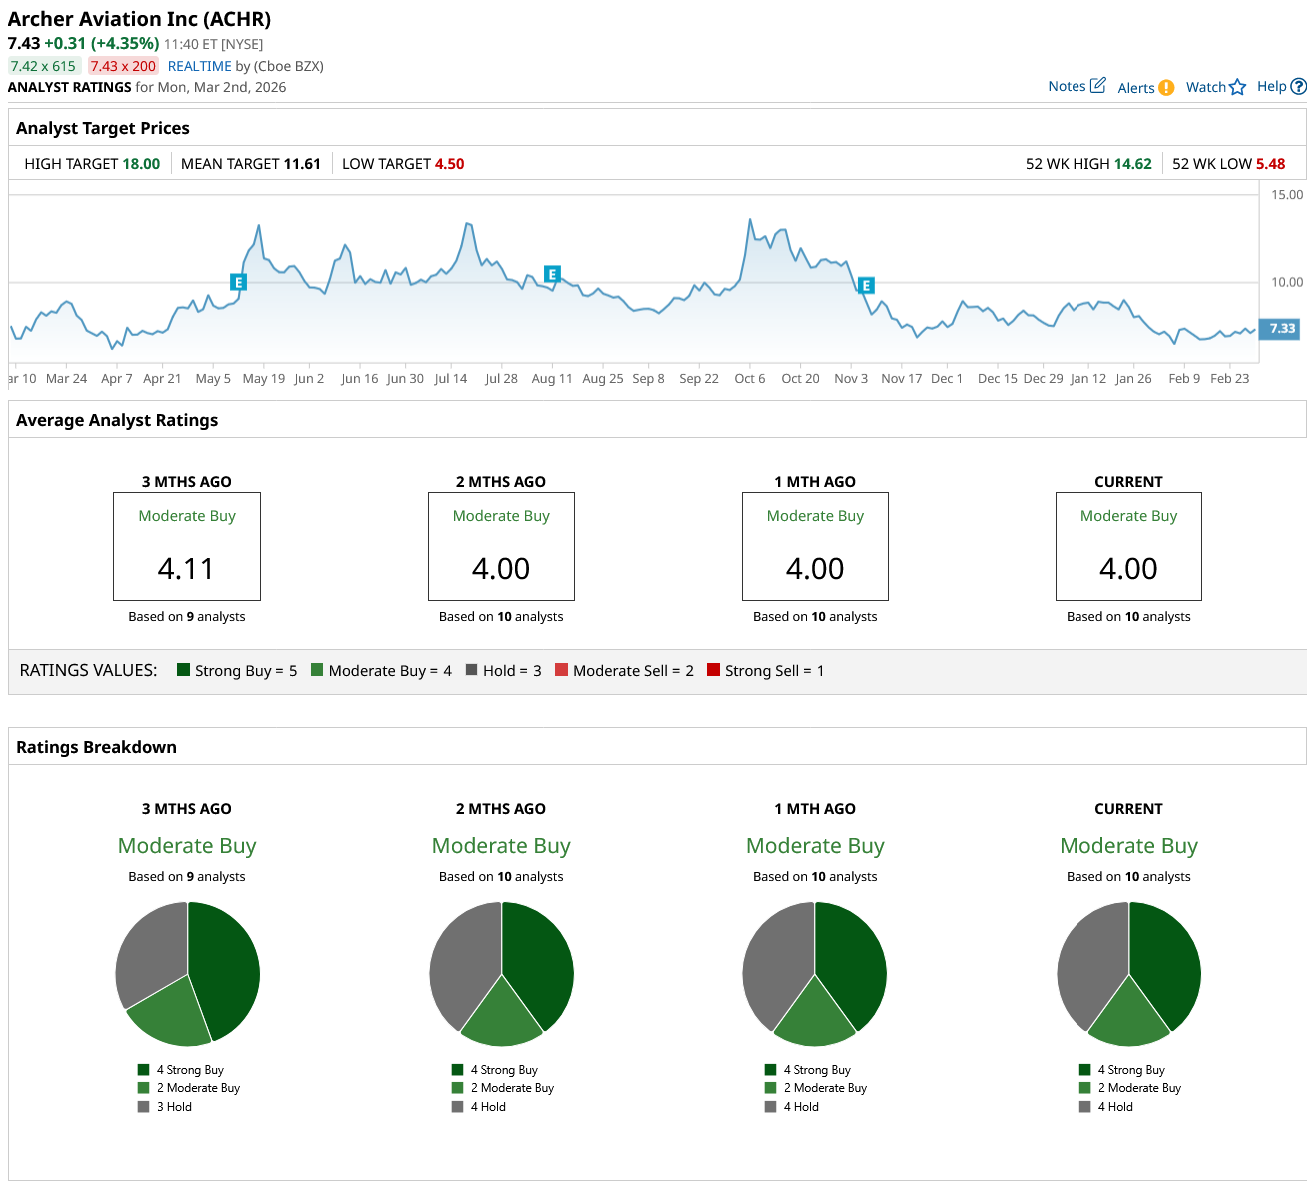This screenshot has width=1308, height=1182.
Task: Click the 7.43 x 200 ask badge
Action: click(x=123, y=66)
